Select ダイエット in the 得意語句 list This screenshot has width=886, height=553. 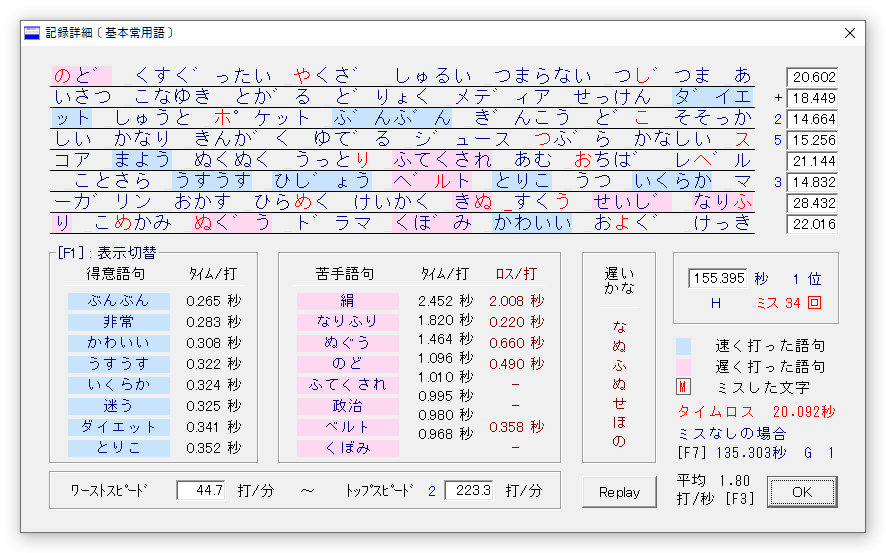pos(119,427)
